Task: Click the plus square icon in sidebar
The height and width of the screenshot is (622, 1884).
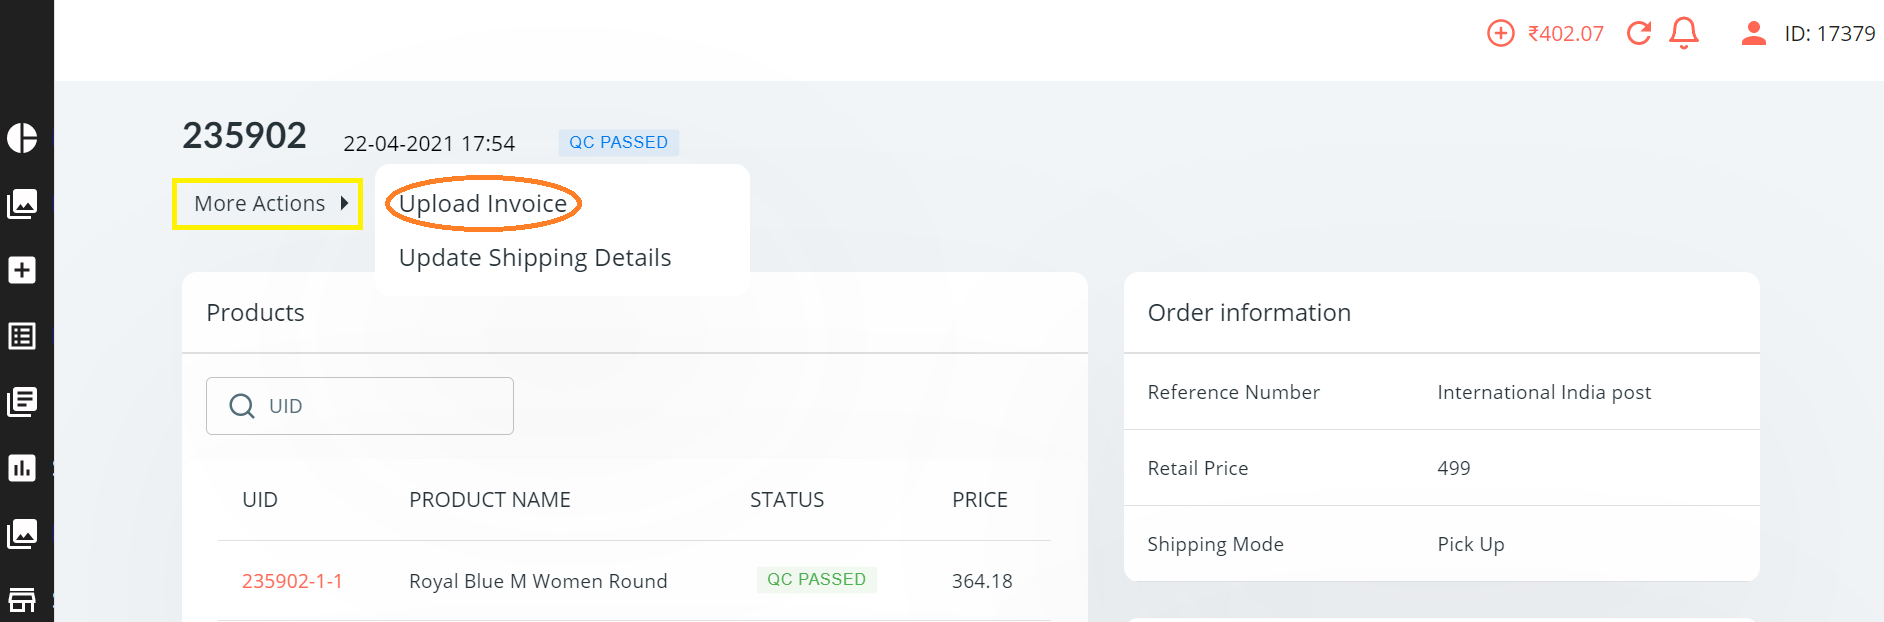Action: pos(22,270)
